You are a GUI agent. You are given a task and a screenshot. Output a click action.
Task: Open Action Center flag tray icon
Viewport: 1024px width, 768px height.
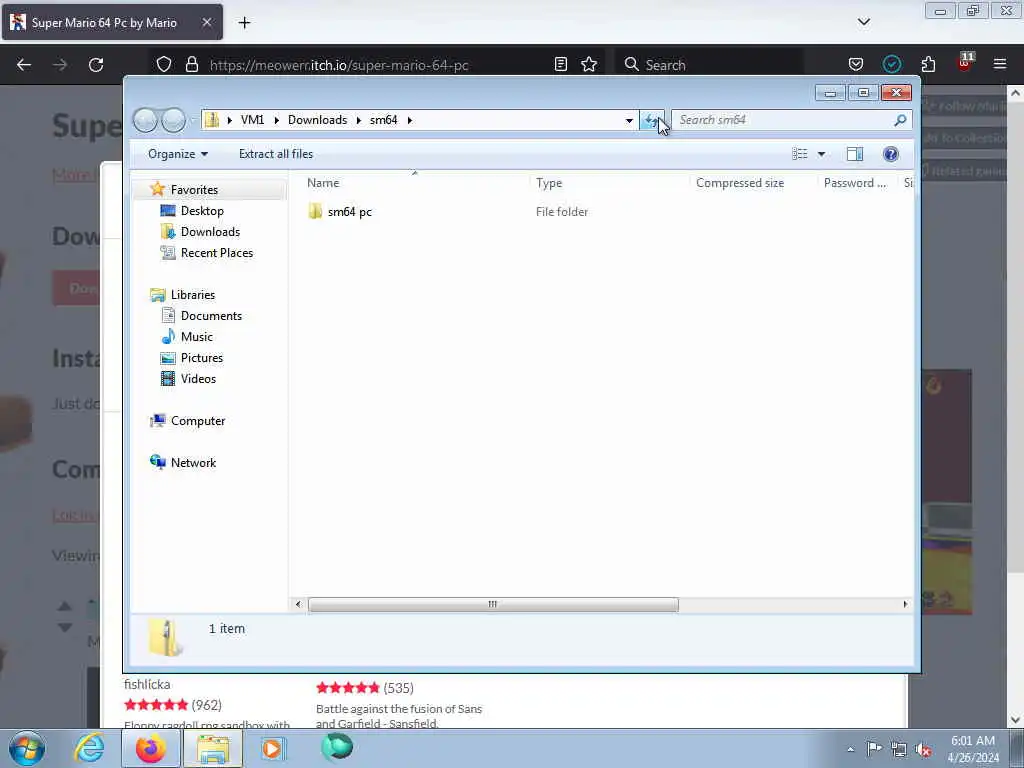pos(874,749)
